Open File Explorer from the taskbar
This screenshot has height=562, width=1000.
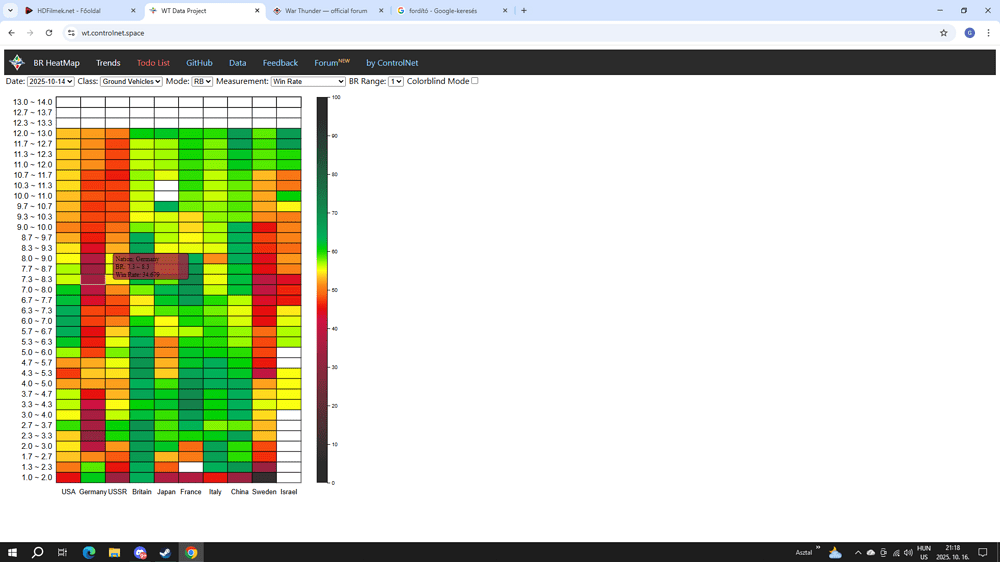114,552
